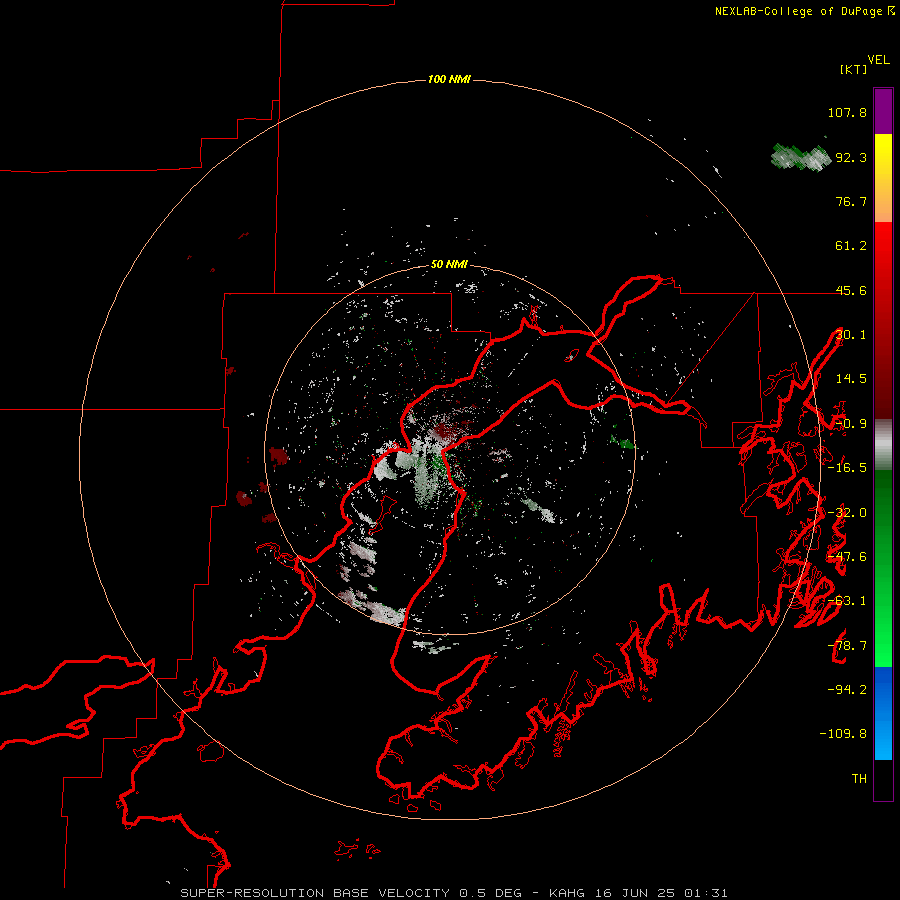
Task: Select the -32.0 legend value
Action: [847, 513]
